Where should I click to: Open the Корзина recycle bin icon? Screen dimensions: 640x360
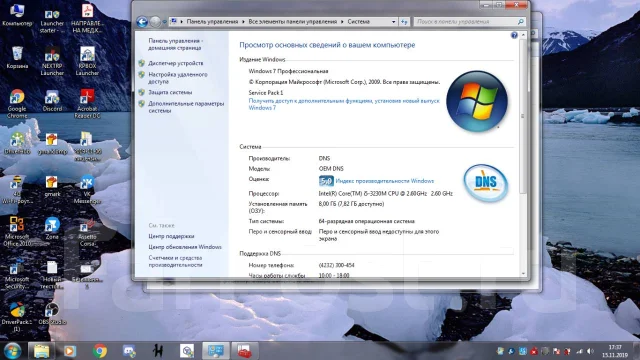17,58
